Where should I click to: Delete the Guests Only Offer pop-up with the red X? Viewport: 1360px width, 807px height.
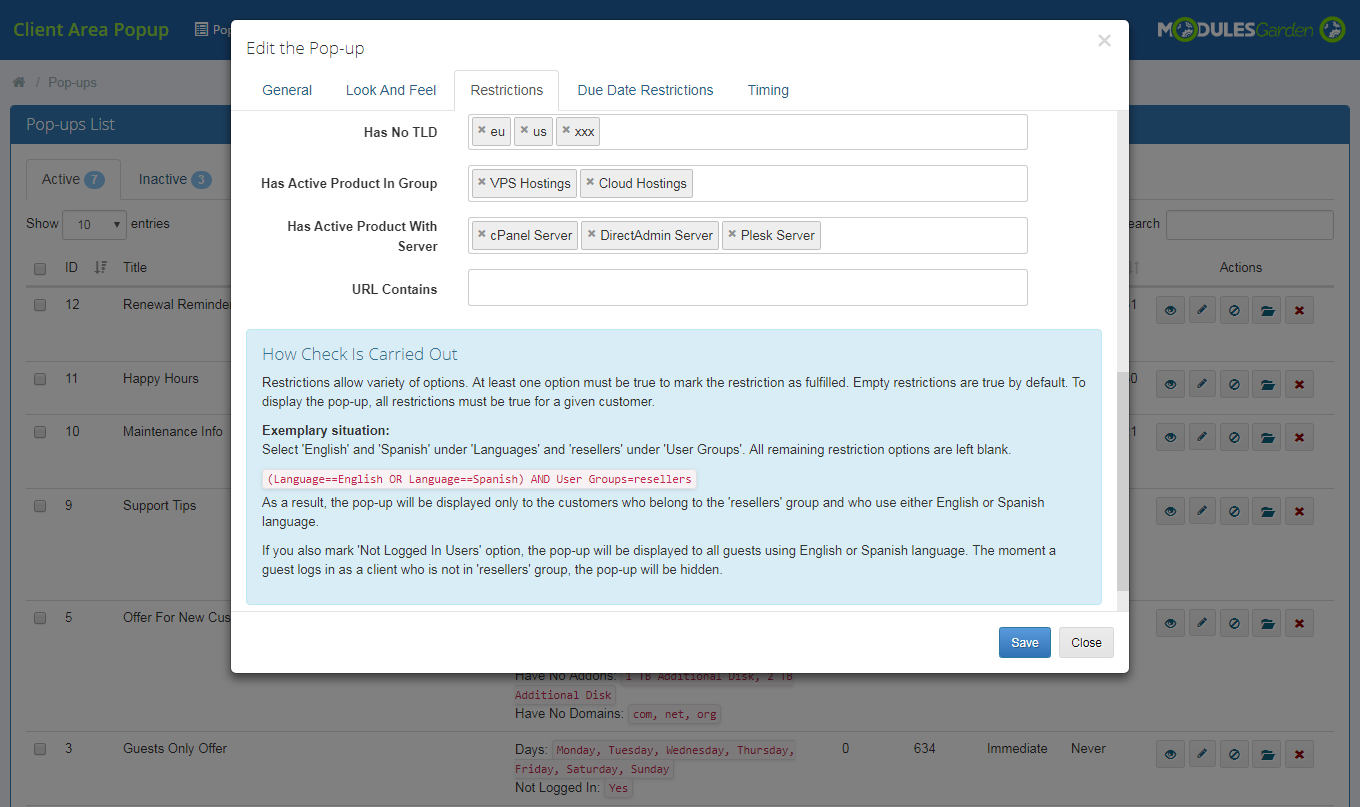coord(1299,753)
